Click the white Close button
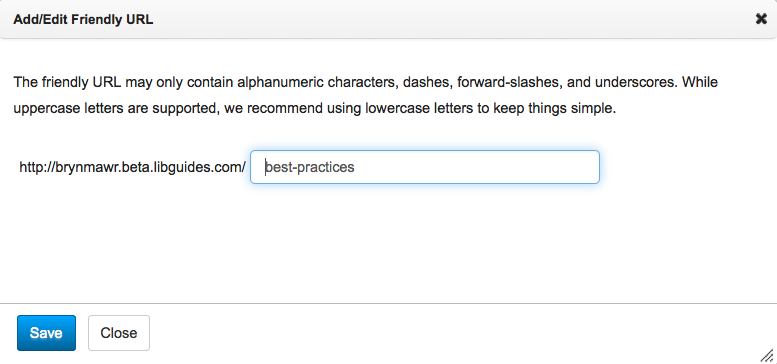 coord(119,333)
